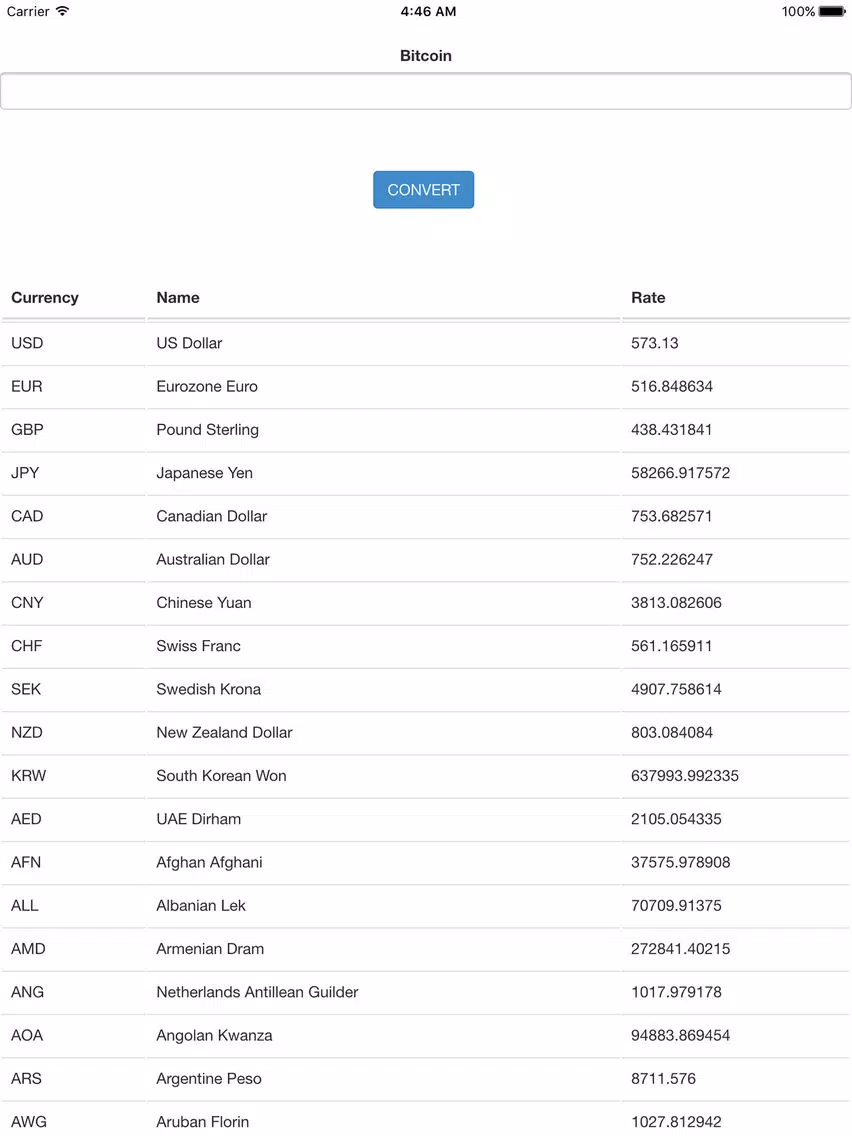The width and height of the screenshot is (852, 1136).
Task: Select the Chinese Yuan name cell
Action: coord(204,603)
